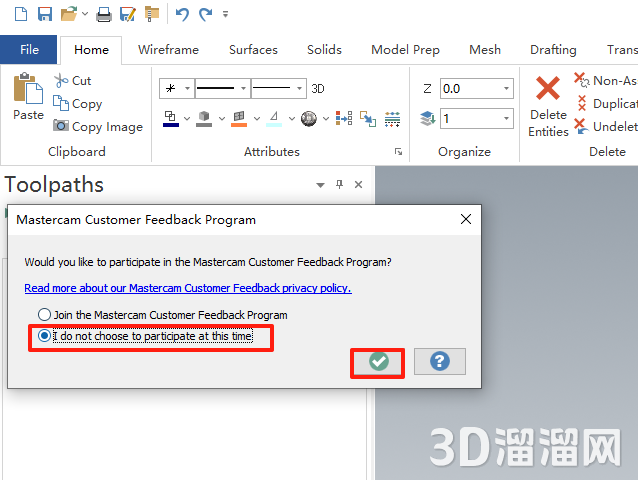Click the Redo arrow icon
The width and height of the screenshot is (638, 480).
205,14
